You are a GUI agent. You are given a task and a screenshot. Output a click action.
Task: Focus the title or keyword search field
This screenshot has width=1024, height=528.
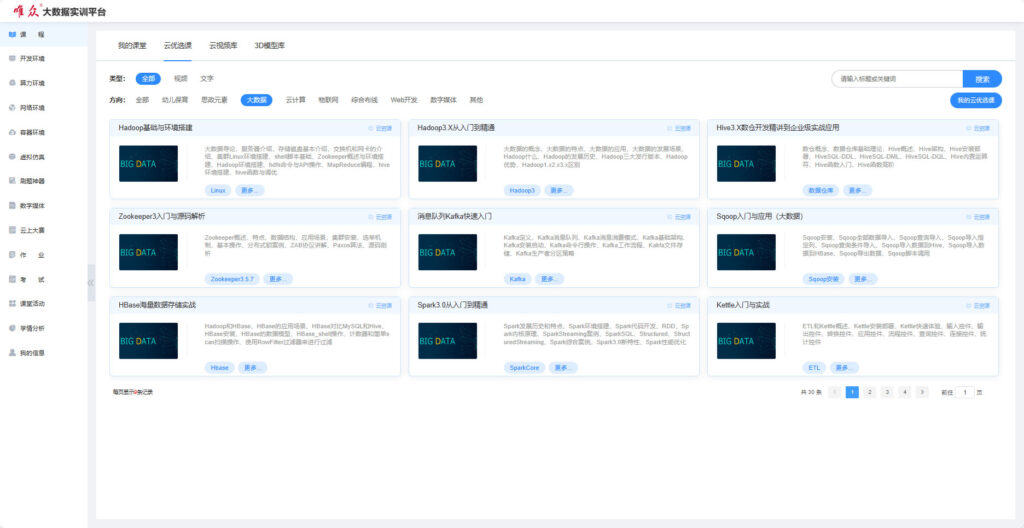tap(897, 79)
